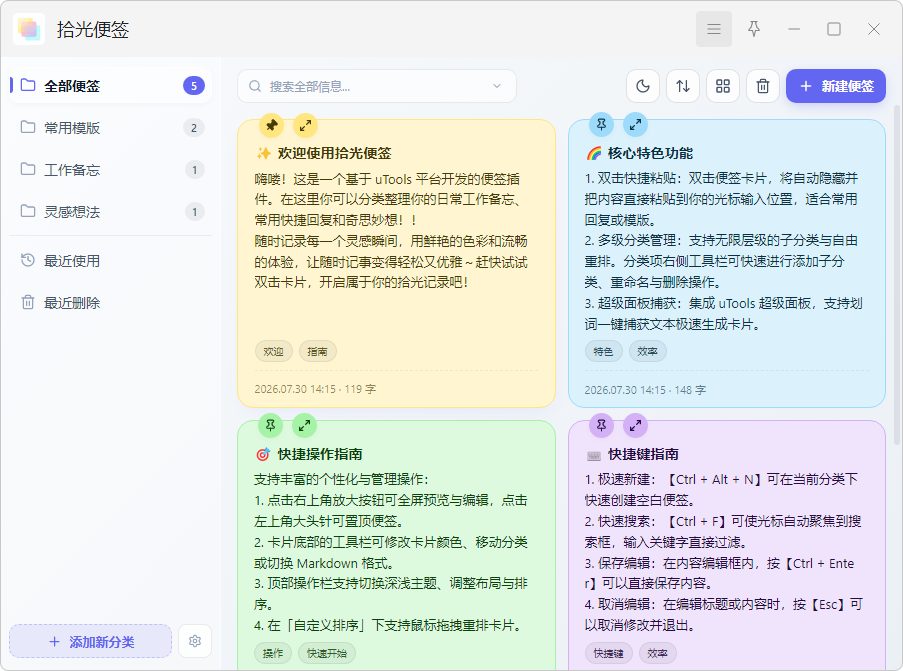
Task: Click the 核心特色功能 card body text
Action: (723, 251)
